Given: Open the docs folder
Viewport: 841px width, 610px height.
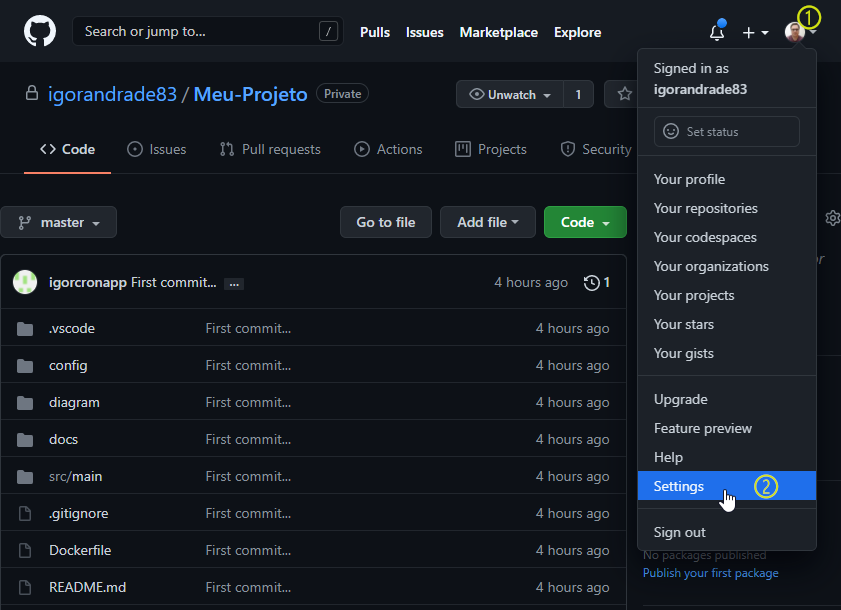Looking at the screenshot, I should 63,439.
